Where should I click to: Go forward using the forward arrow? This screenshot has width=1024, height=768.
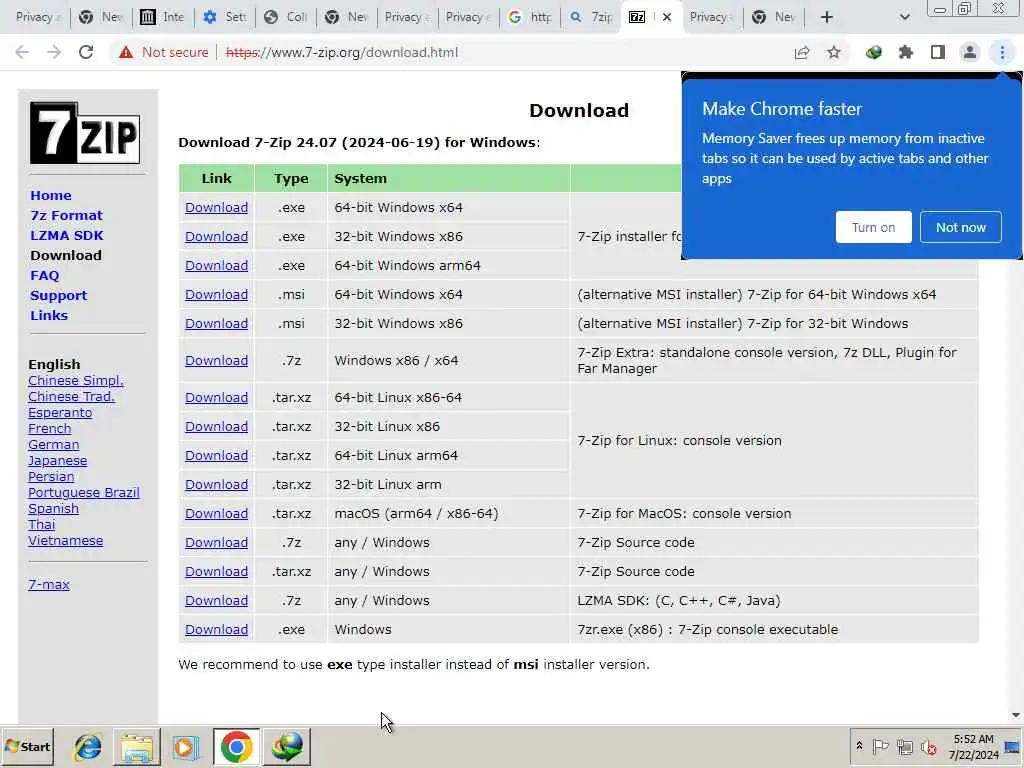pyautogui.click(x=54, y=52)
